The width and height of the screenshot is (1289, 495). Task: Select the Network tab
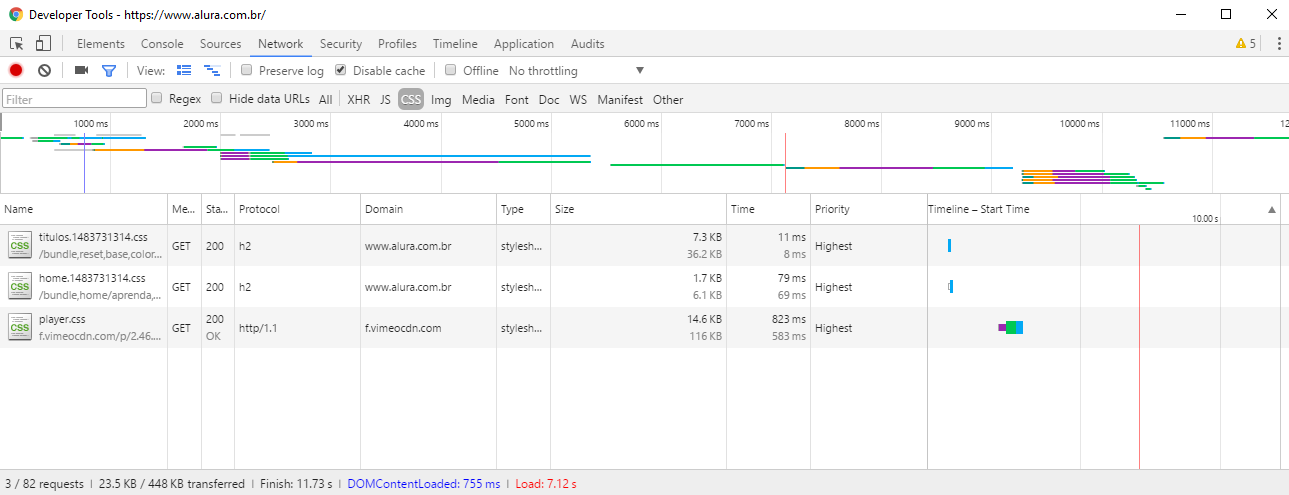(x=281, y=44)
